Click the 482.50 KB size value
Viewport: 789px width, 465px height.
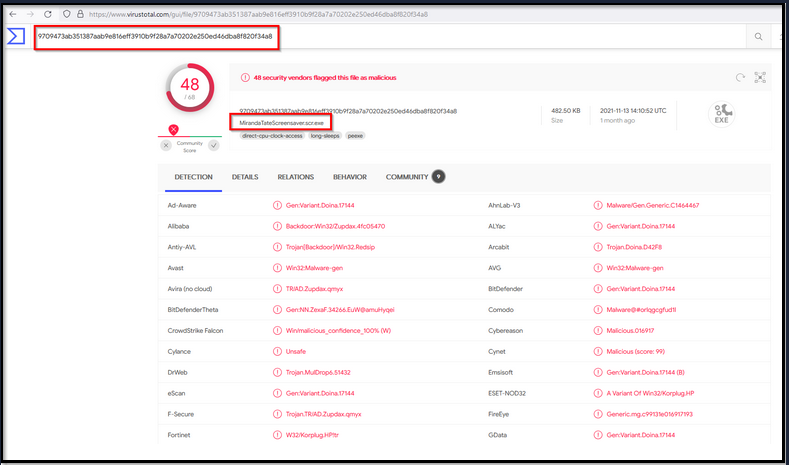[x=566, y=111]
